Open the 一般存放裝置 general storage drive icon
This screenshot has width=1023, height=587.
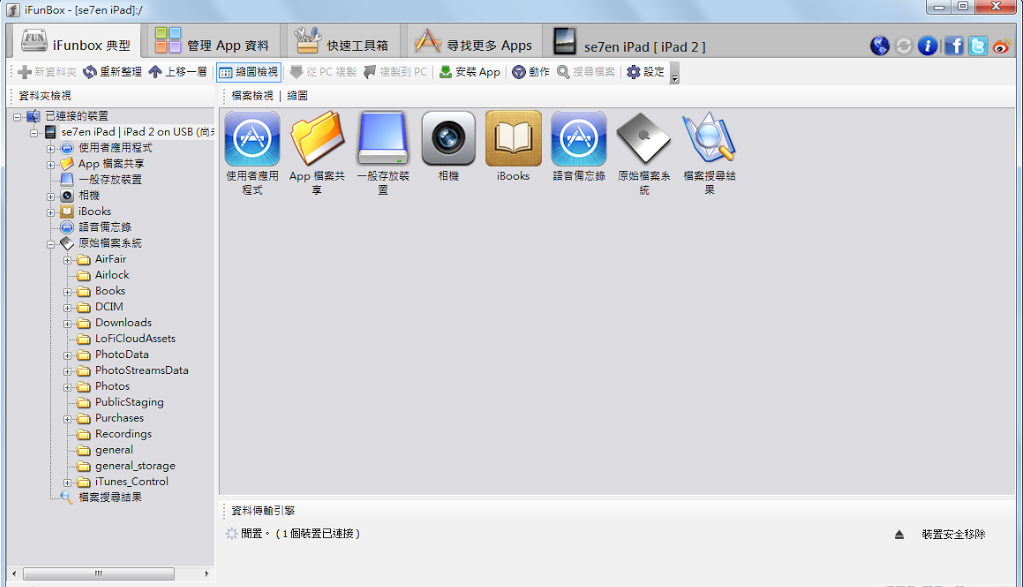point(382,140)
